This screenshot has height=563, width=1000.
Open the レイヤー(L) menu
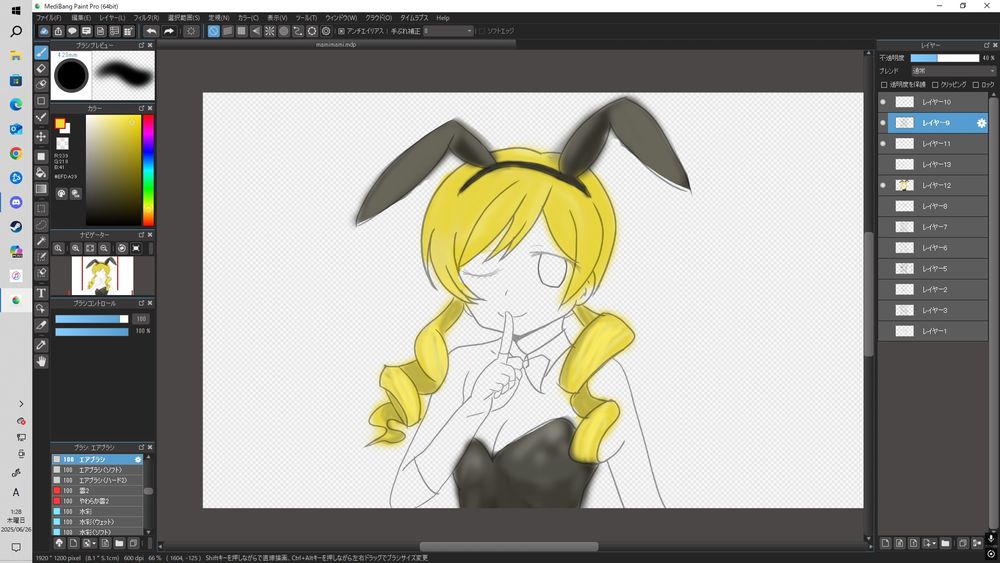[x=113, y=18]
